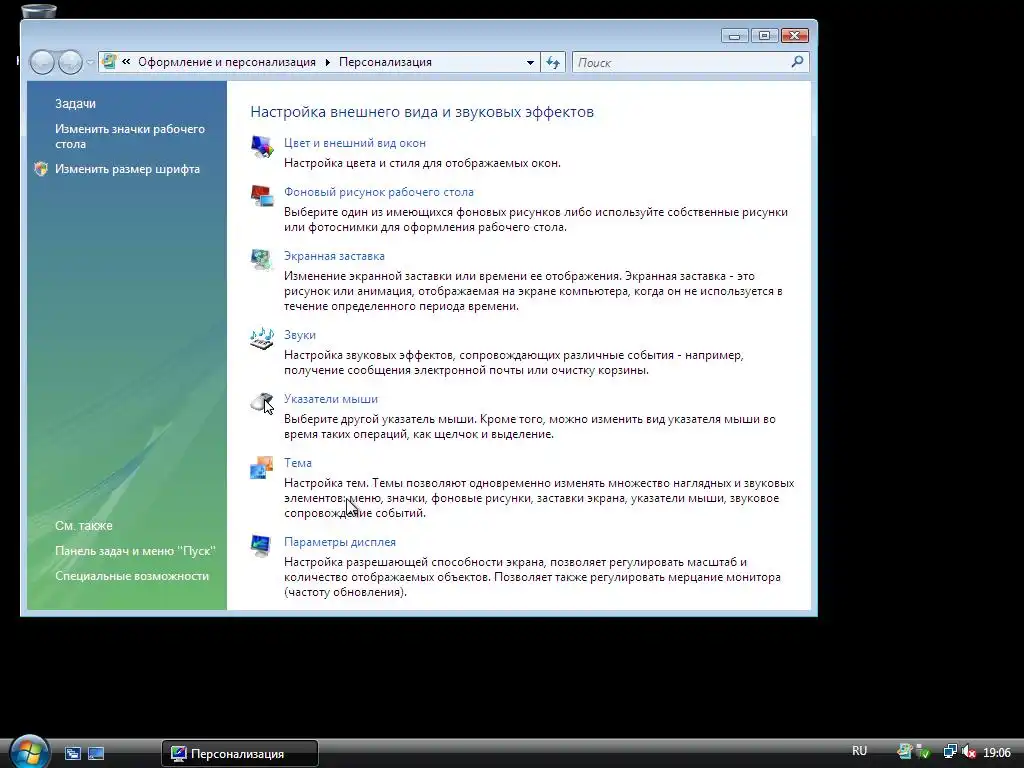Click the second system tray icon with a green check
1024x768 pixels.
tap(923, 752)
